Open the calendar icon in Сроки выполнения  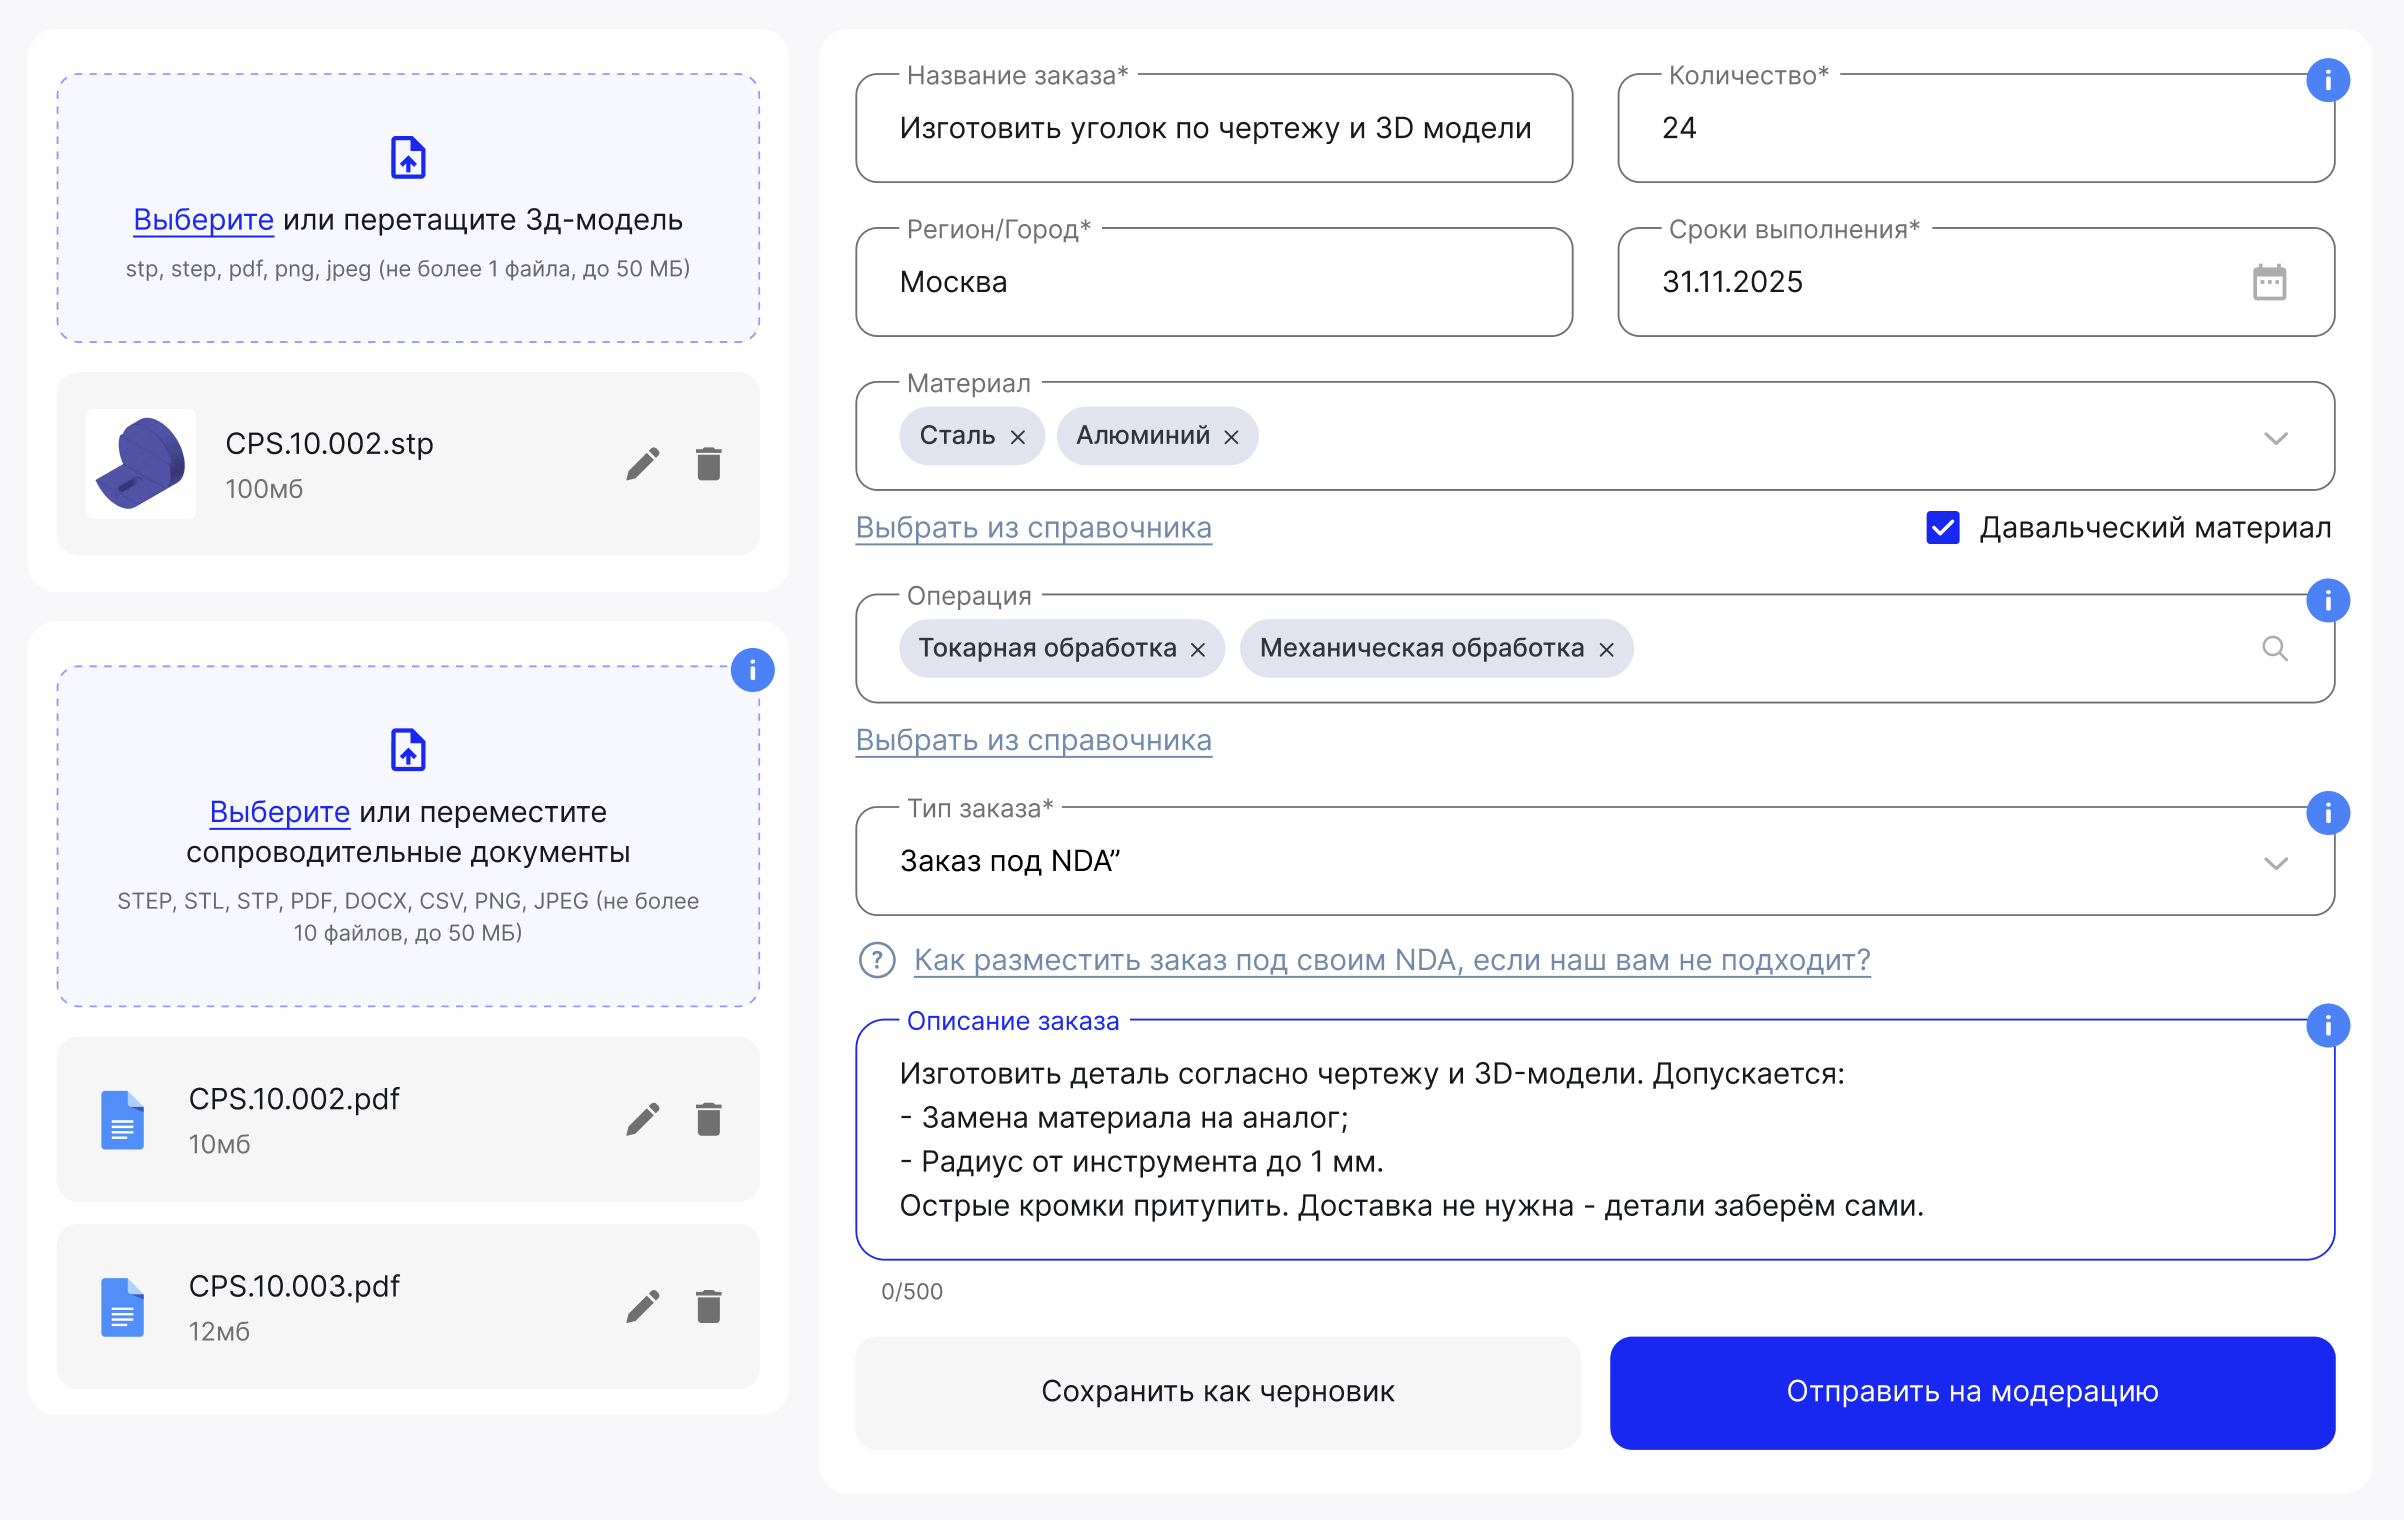2270,283
